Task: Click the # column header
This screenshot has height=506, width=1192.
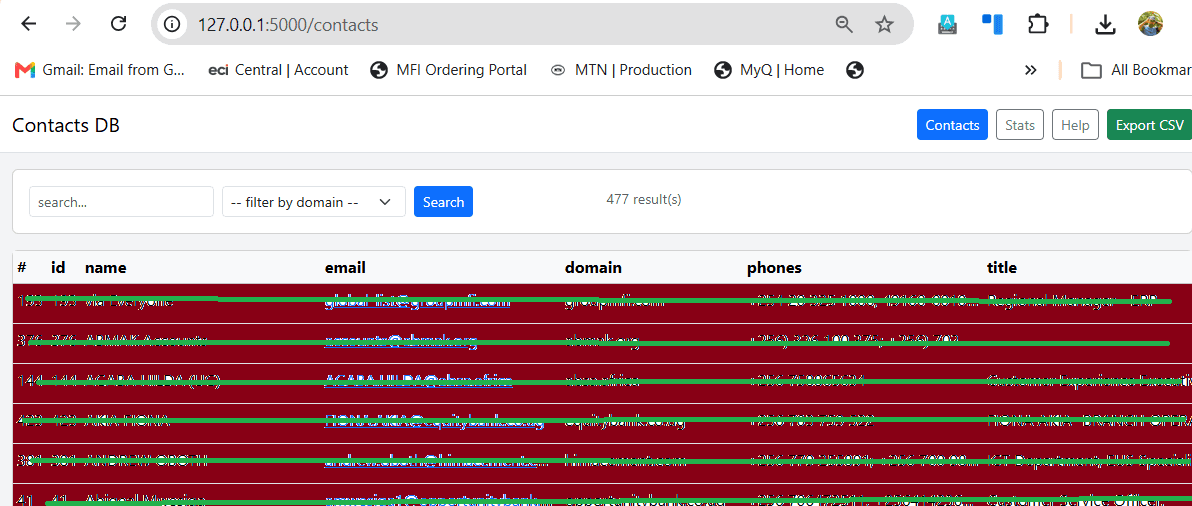Action: (22, 267)
